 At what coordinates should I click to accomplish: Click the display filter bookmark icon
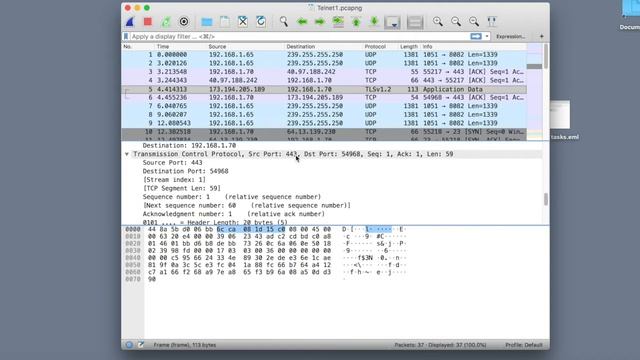click(126, 36)
